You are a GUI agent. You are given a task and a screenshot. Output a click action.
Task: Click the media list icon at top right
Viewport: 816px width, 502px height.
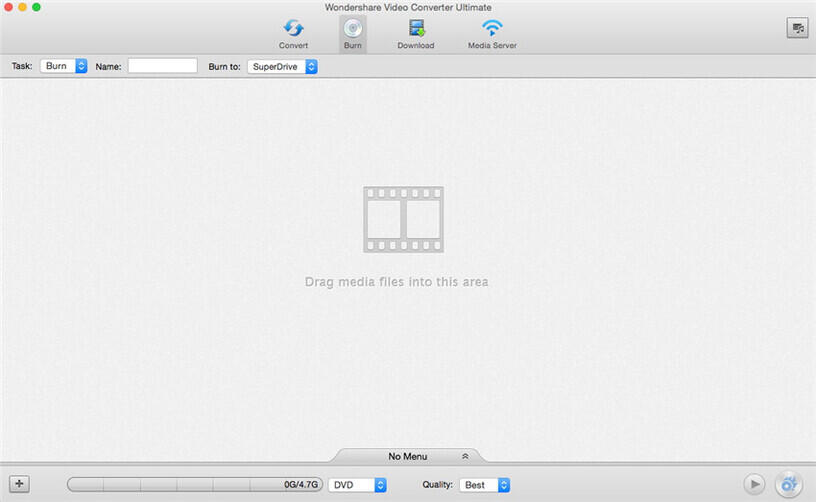click(x=797, y=28)
